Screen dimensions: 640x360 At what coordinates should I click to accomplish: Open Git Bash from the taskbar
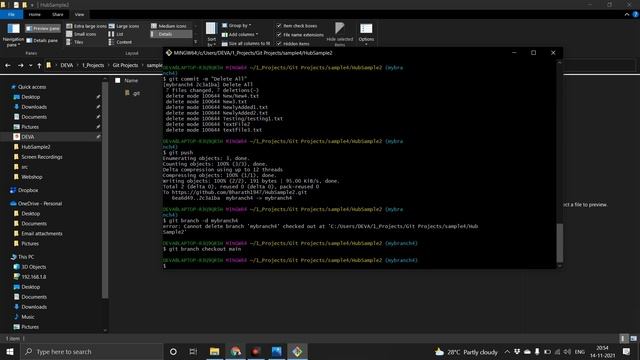point(297,351)
